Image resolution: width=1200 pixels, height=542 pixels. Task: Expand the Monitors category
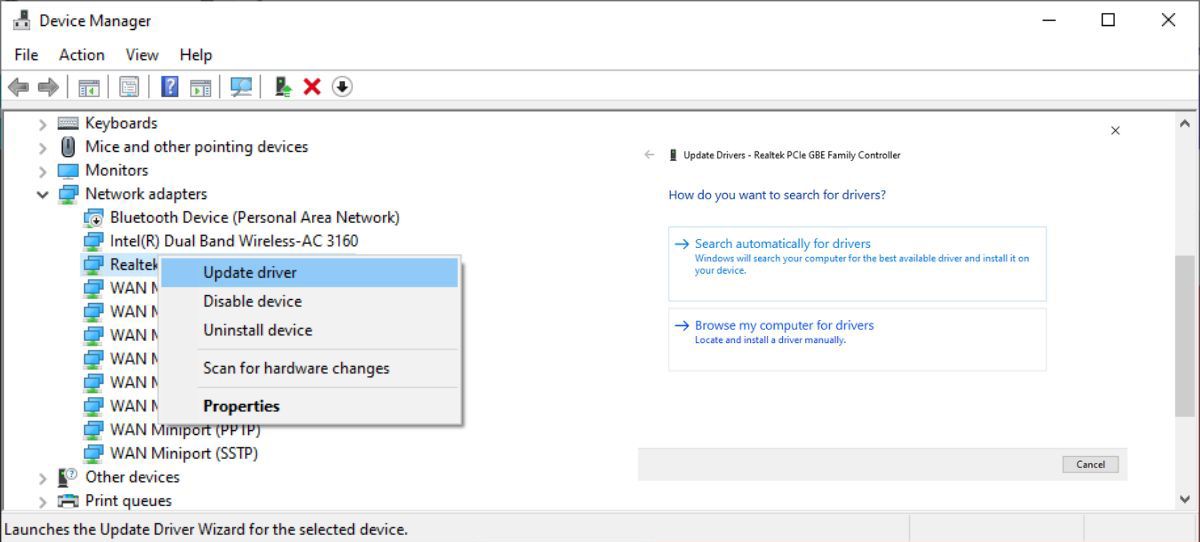point(42,171)
